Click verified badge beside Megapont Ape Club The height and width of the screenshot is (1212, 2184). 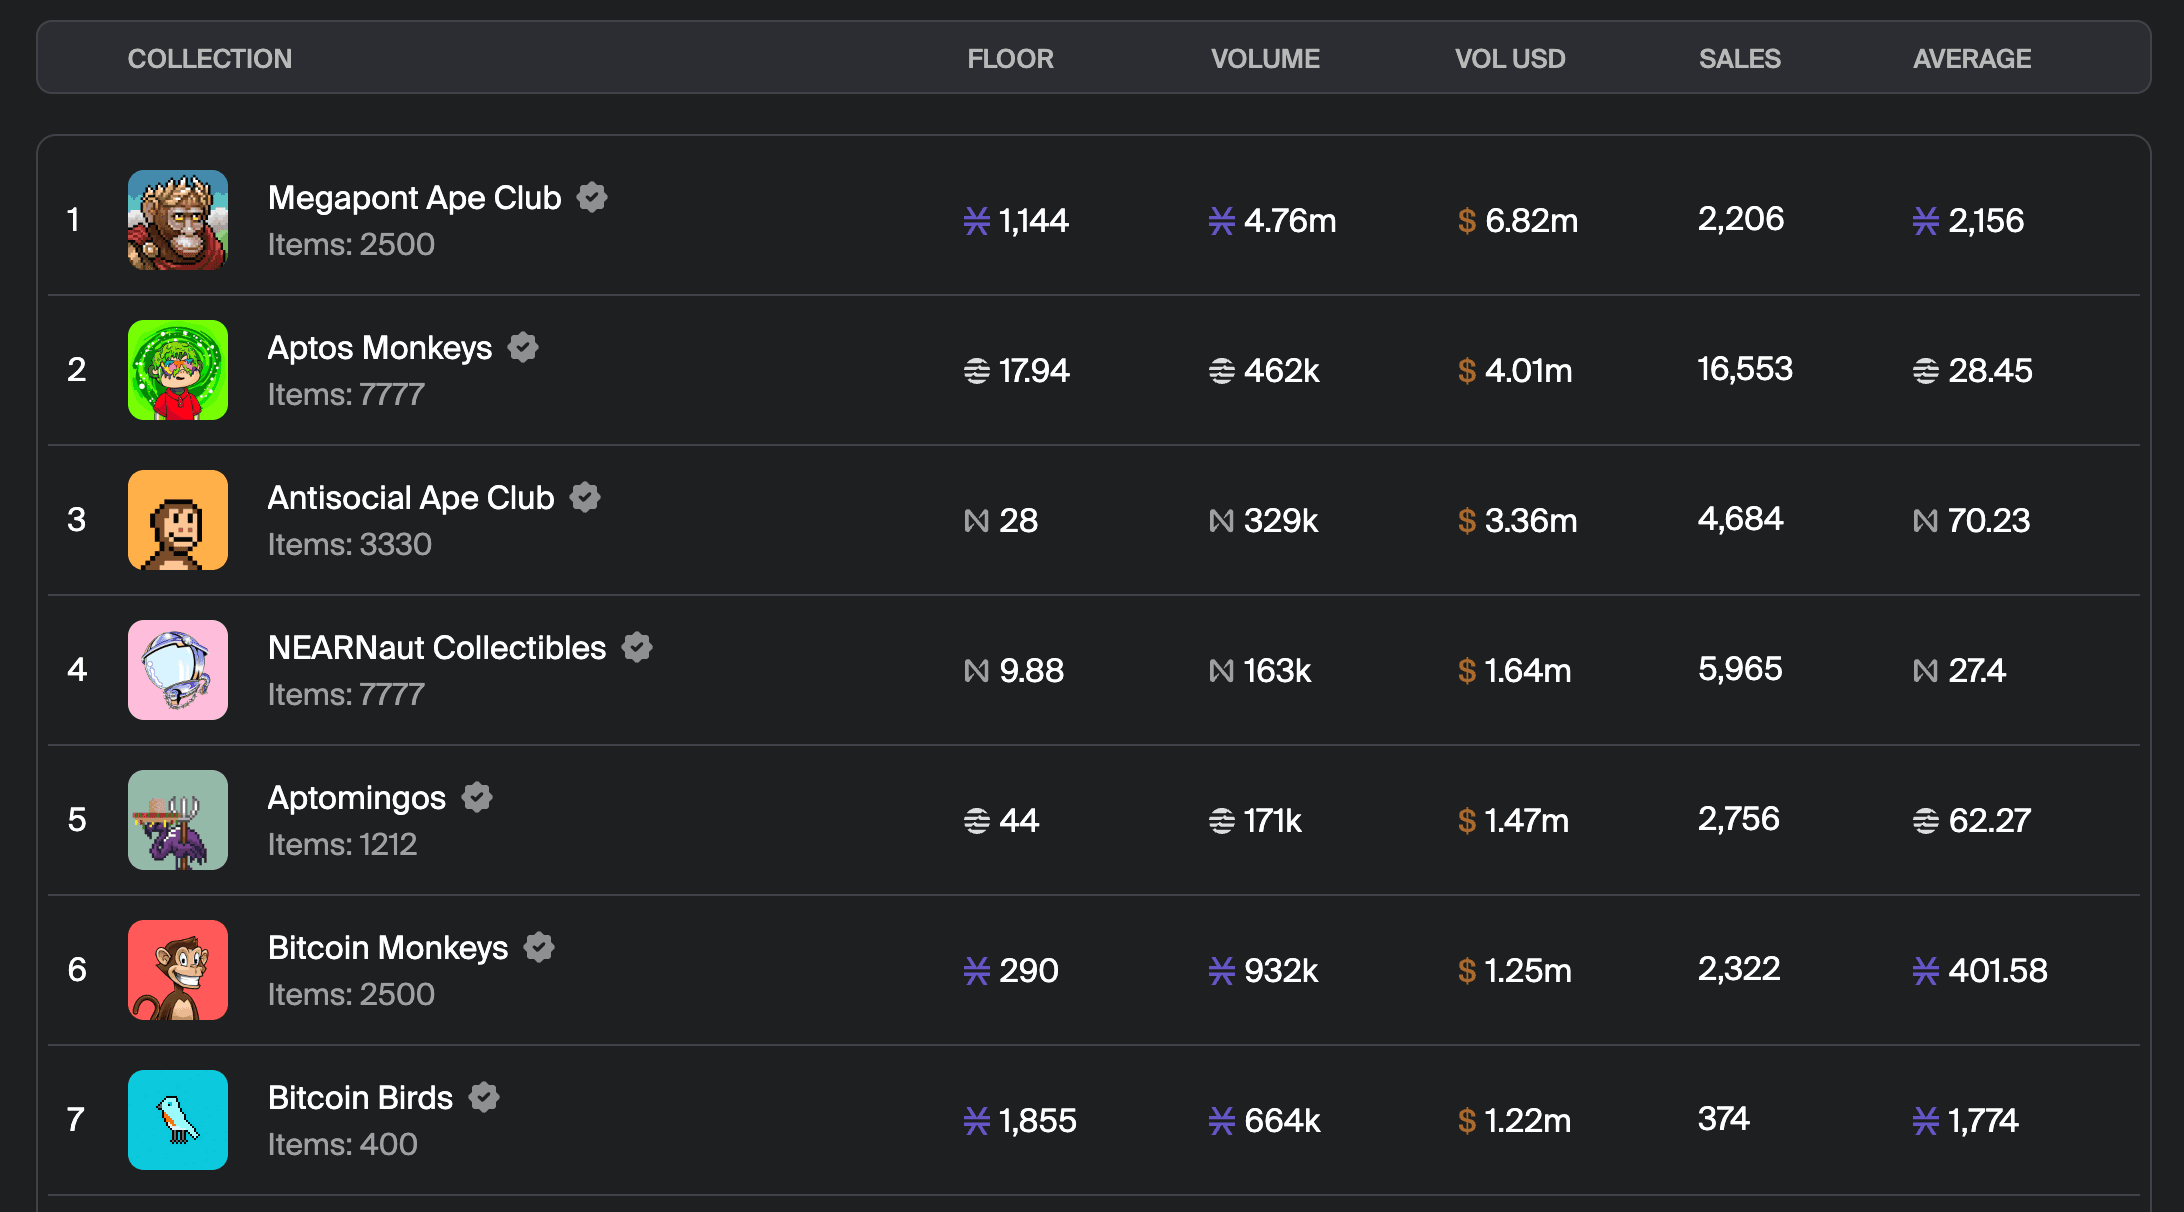(592, 197)
